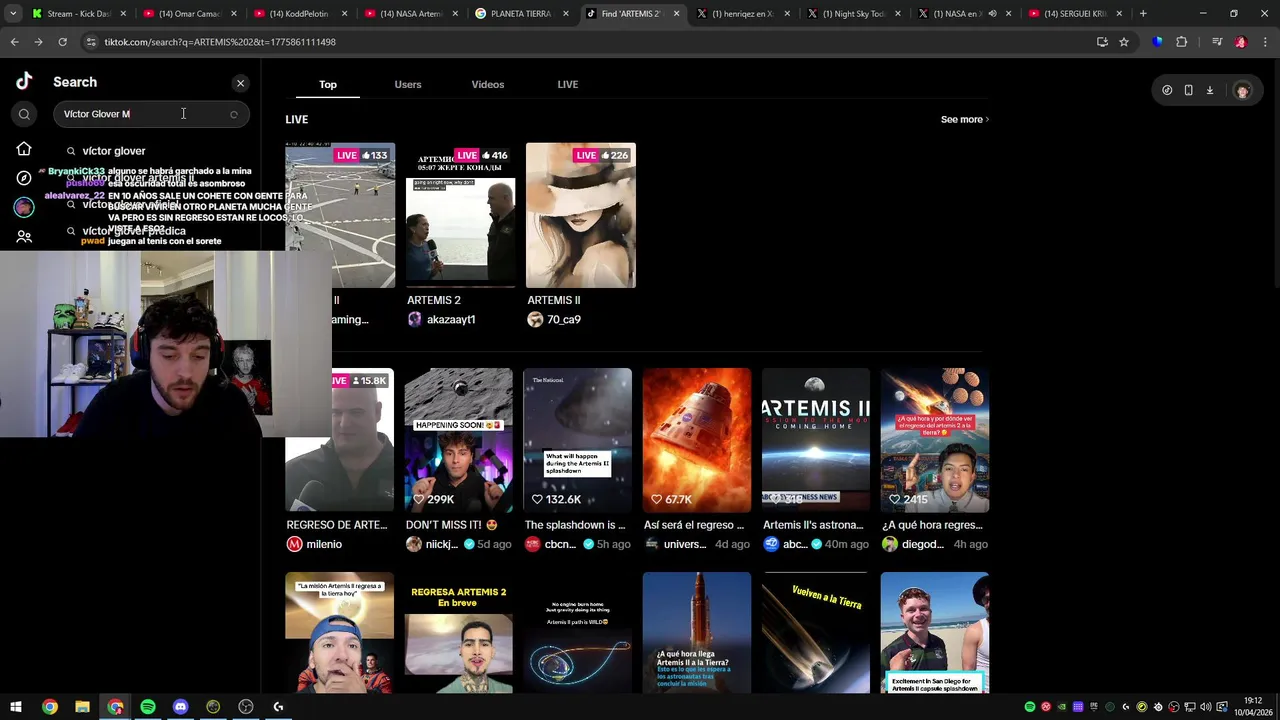Open the 70_ca9 ARTEMIS II live thumbnail
Image resolution: width=1280 pixels, height=720 pixels.
[x=581, y=215]
